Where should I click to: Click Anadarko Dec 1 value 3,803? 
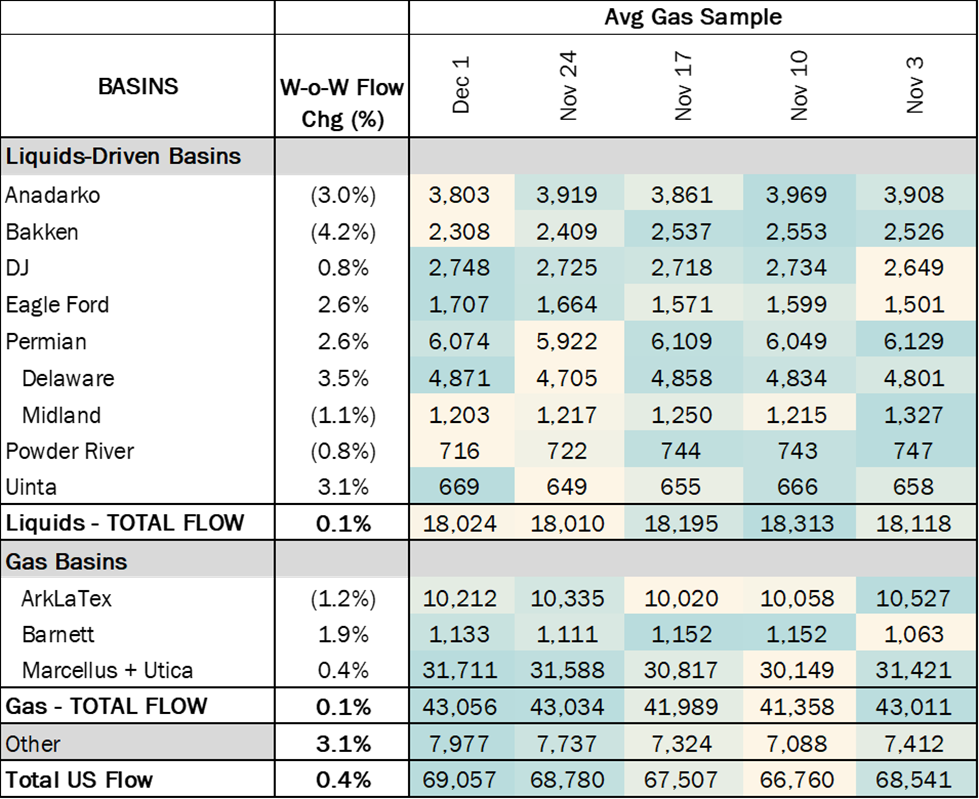460,195
